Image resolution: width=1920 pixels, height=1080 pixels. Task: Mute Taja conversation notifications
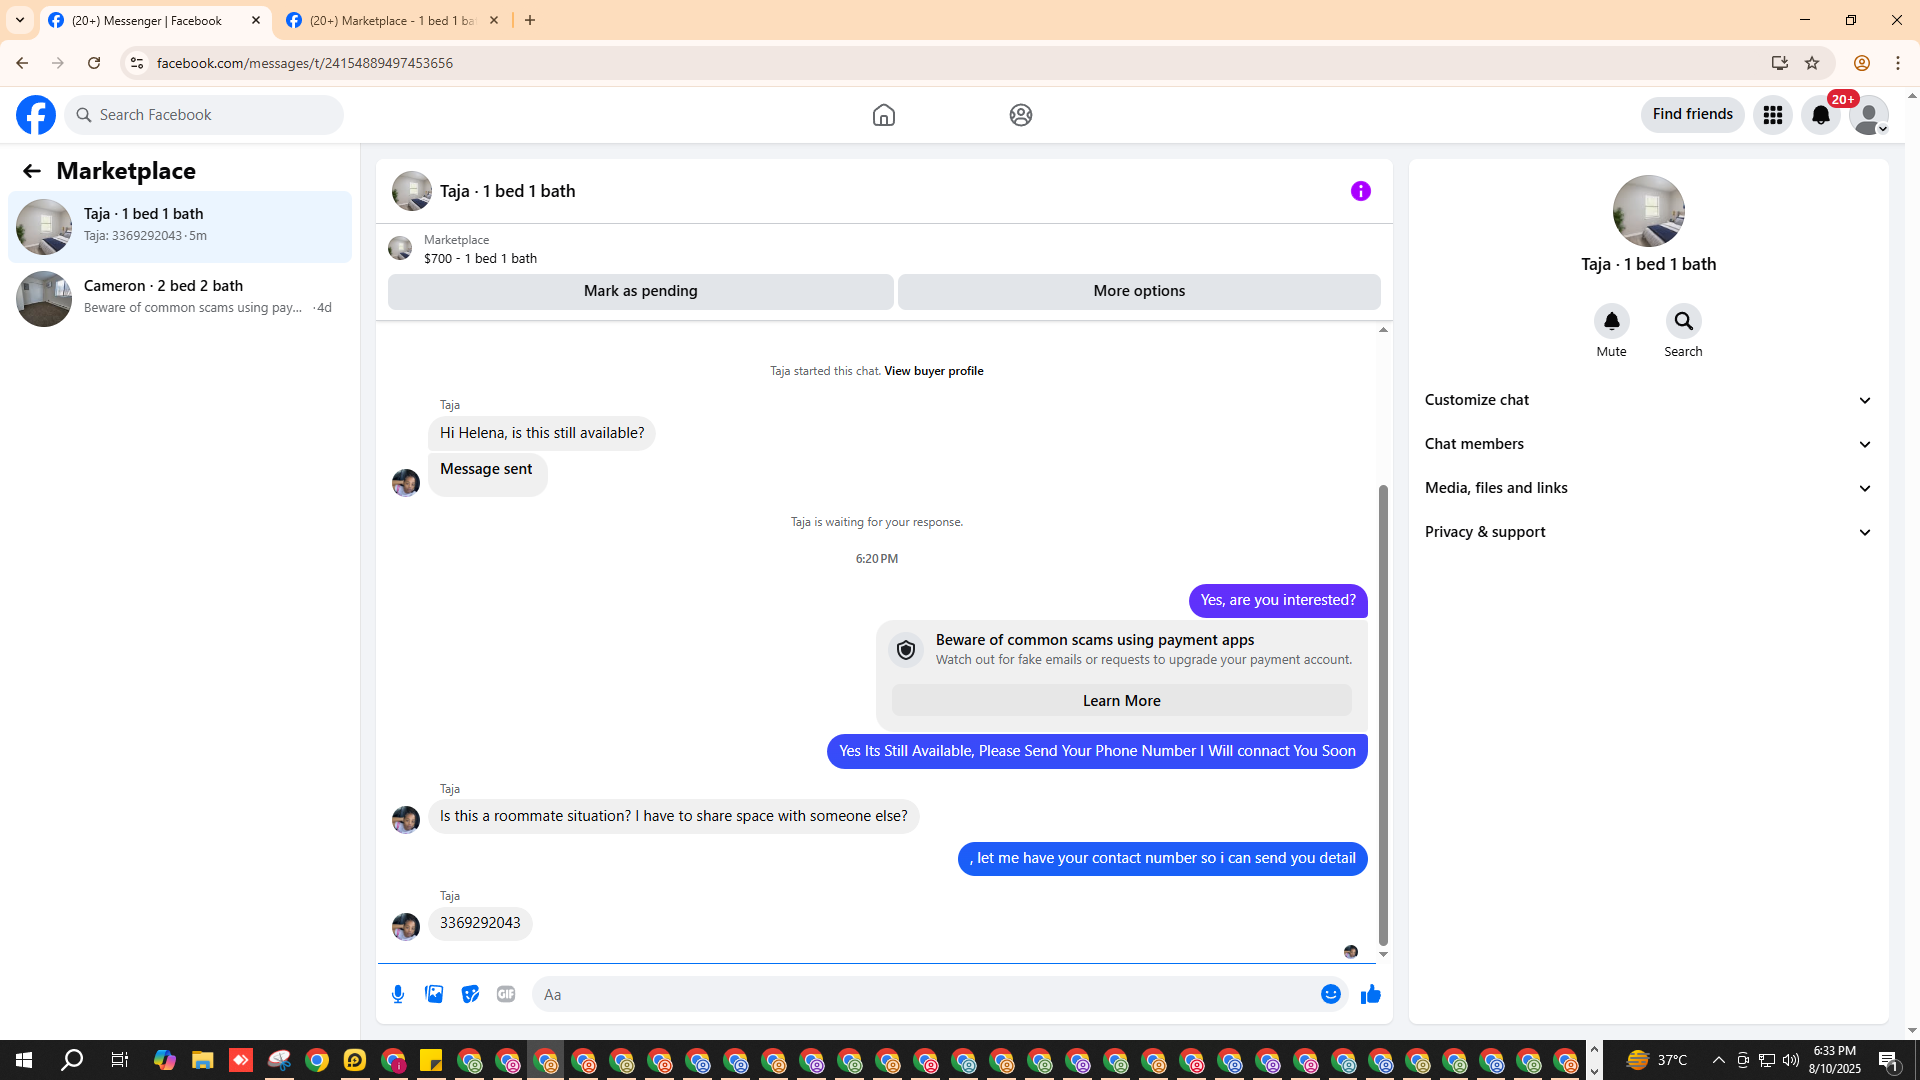(1611, 322)
